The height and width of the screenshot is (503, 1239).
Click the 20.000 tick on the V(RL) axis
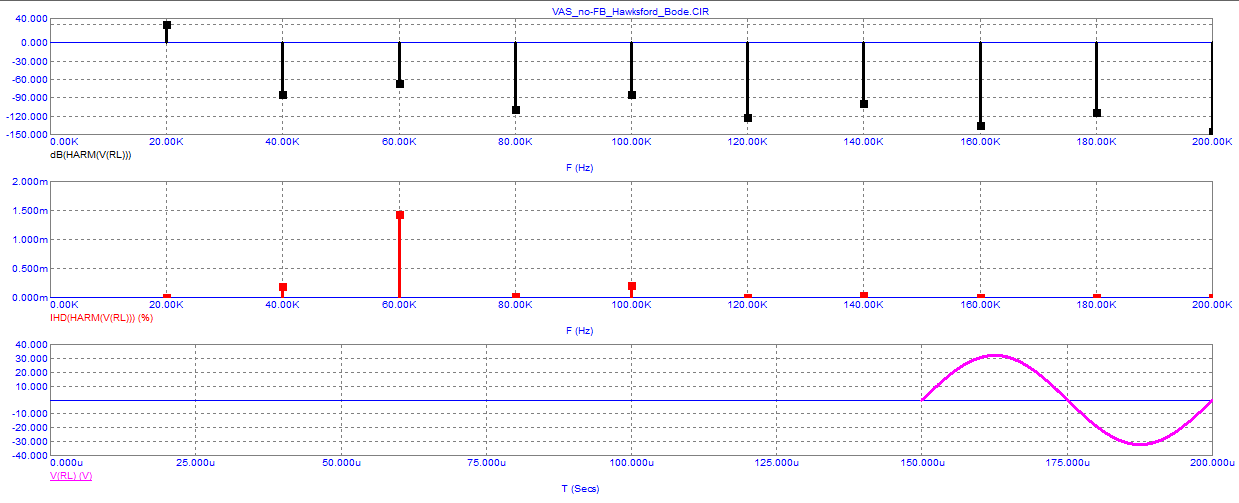30,372
